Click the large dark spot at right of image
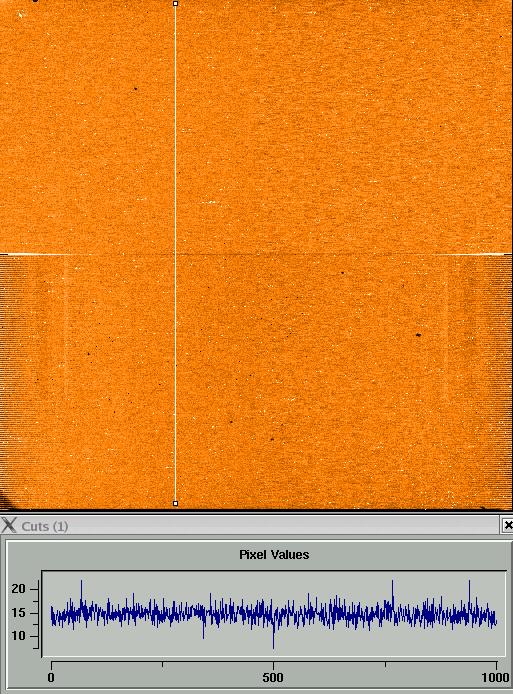Screen dimensions: 513x694 pos(418,335)
